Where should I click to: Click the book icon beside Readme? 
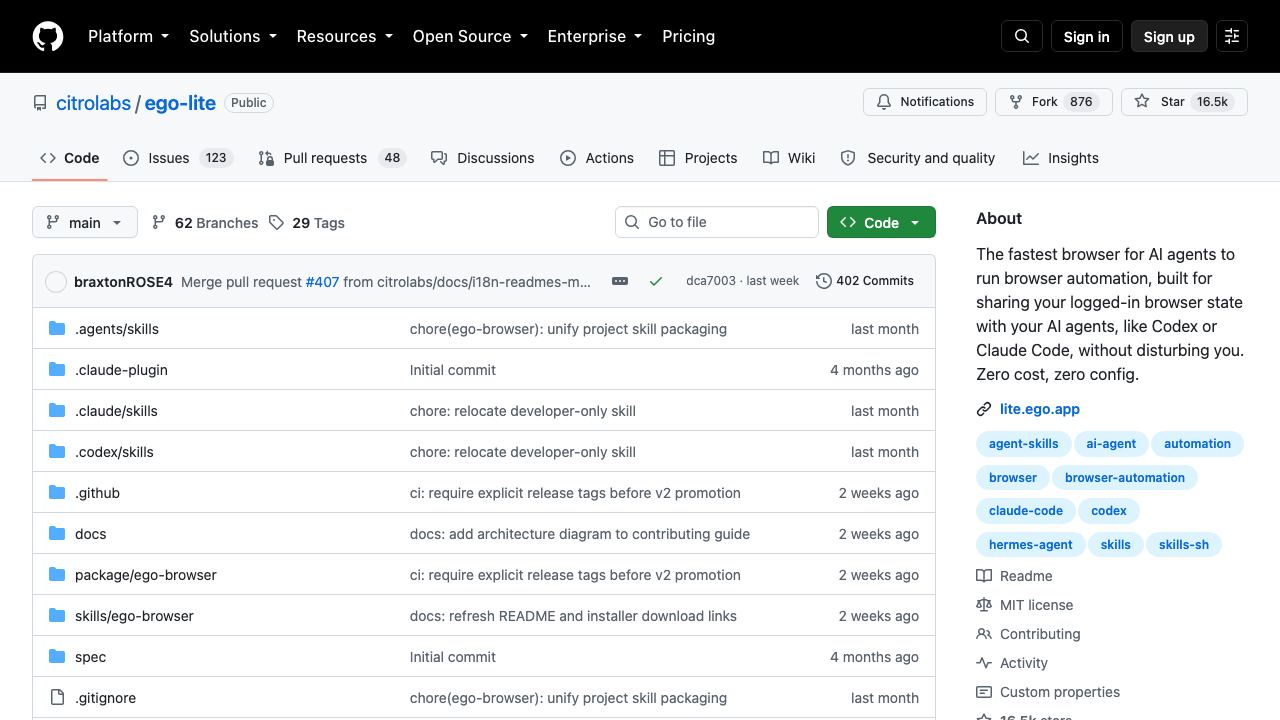click(x=984, y=576)
